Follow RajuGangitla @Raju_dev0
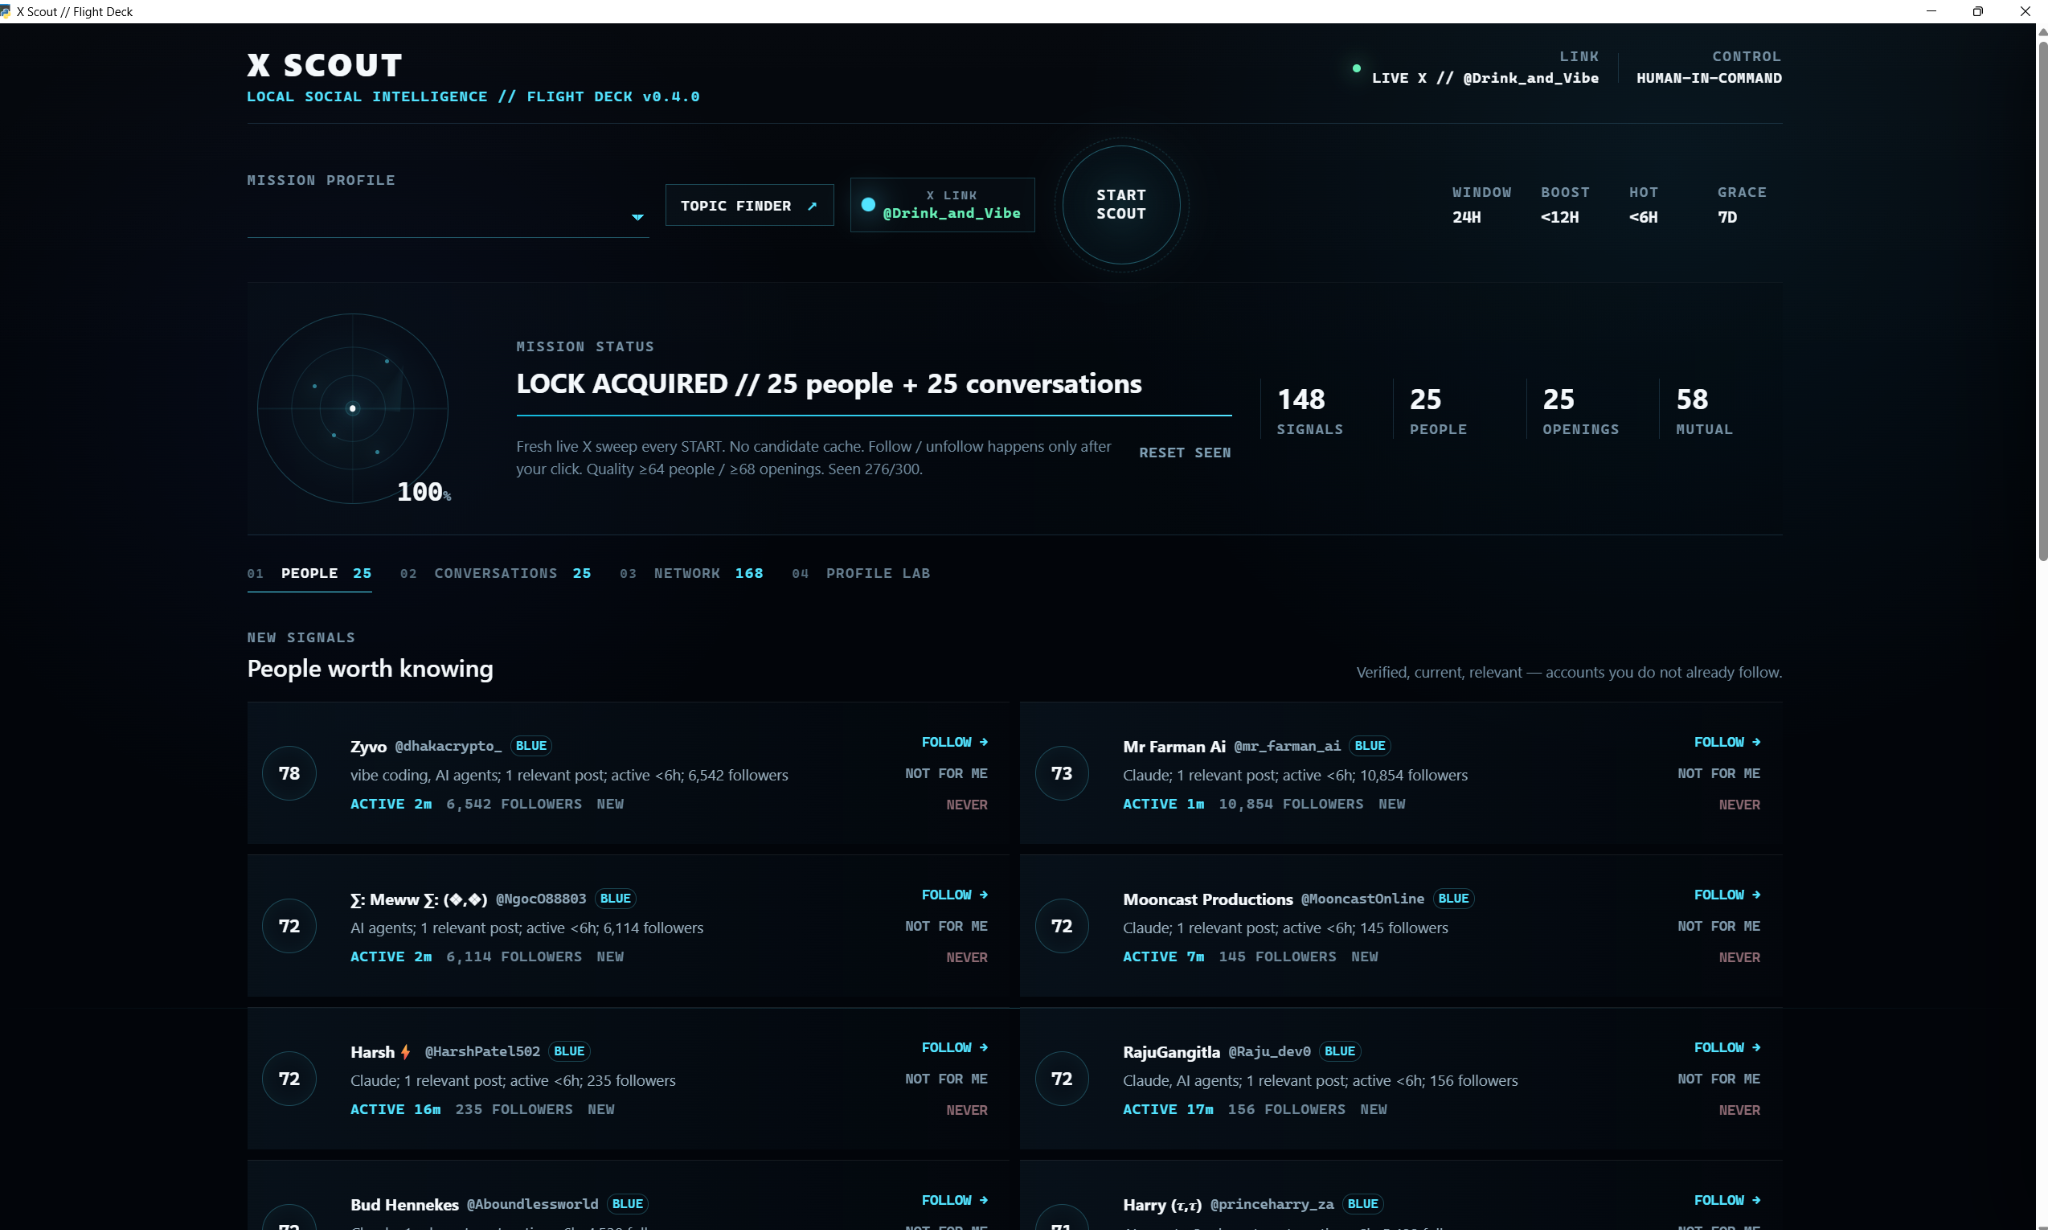The width and height of the screenshot is (2048, 1230). (1727, 1047)
